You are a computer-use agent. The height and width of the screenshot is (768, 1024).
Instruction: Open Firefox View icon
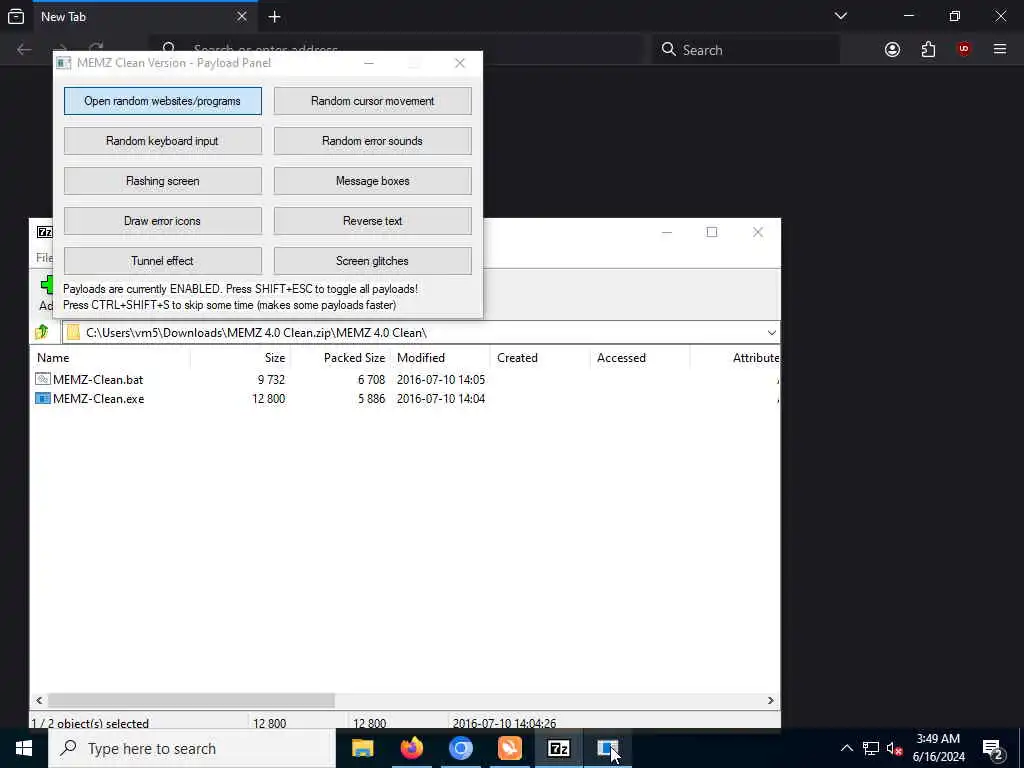[16, 16]
